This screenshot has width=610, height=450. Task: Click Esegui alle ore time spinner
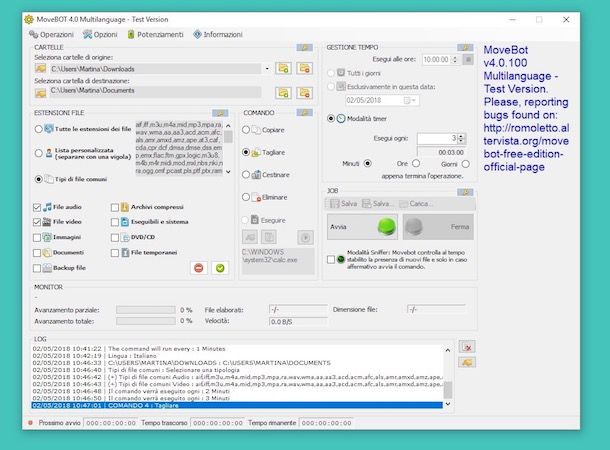pos(455,60)
